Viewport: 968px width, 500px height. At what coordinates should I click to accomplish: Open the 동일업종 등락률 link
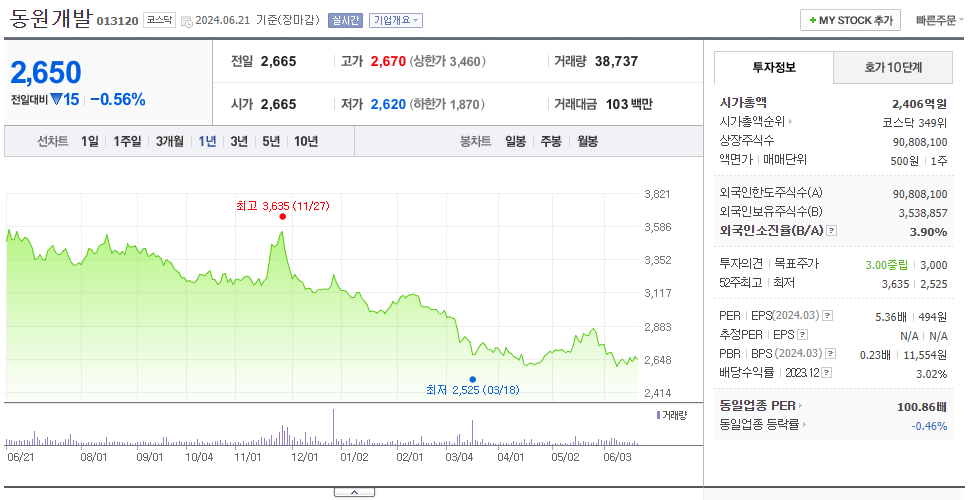759,425
